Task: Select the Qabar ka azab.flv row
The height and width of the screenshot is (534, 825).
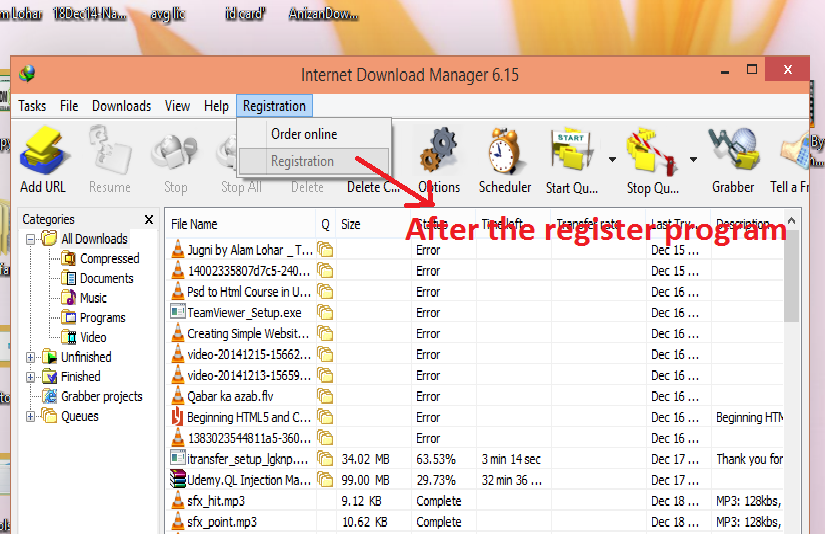Action: pos(476,396)
